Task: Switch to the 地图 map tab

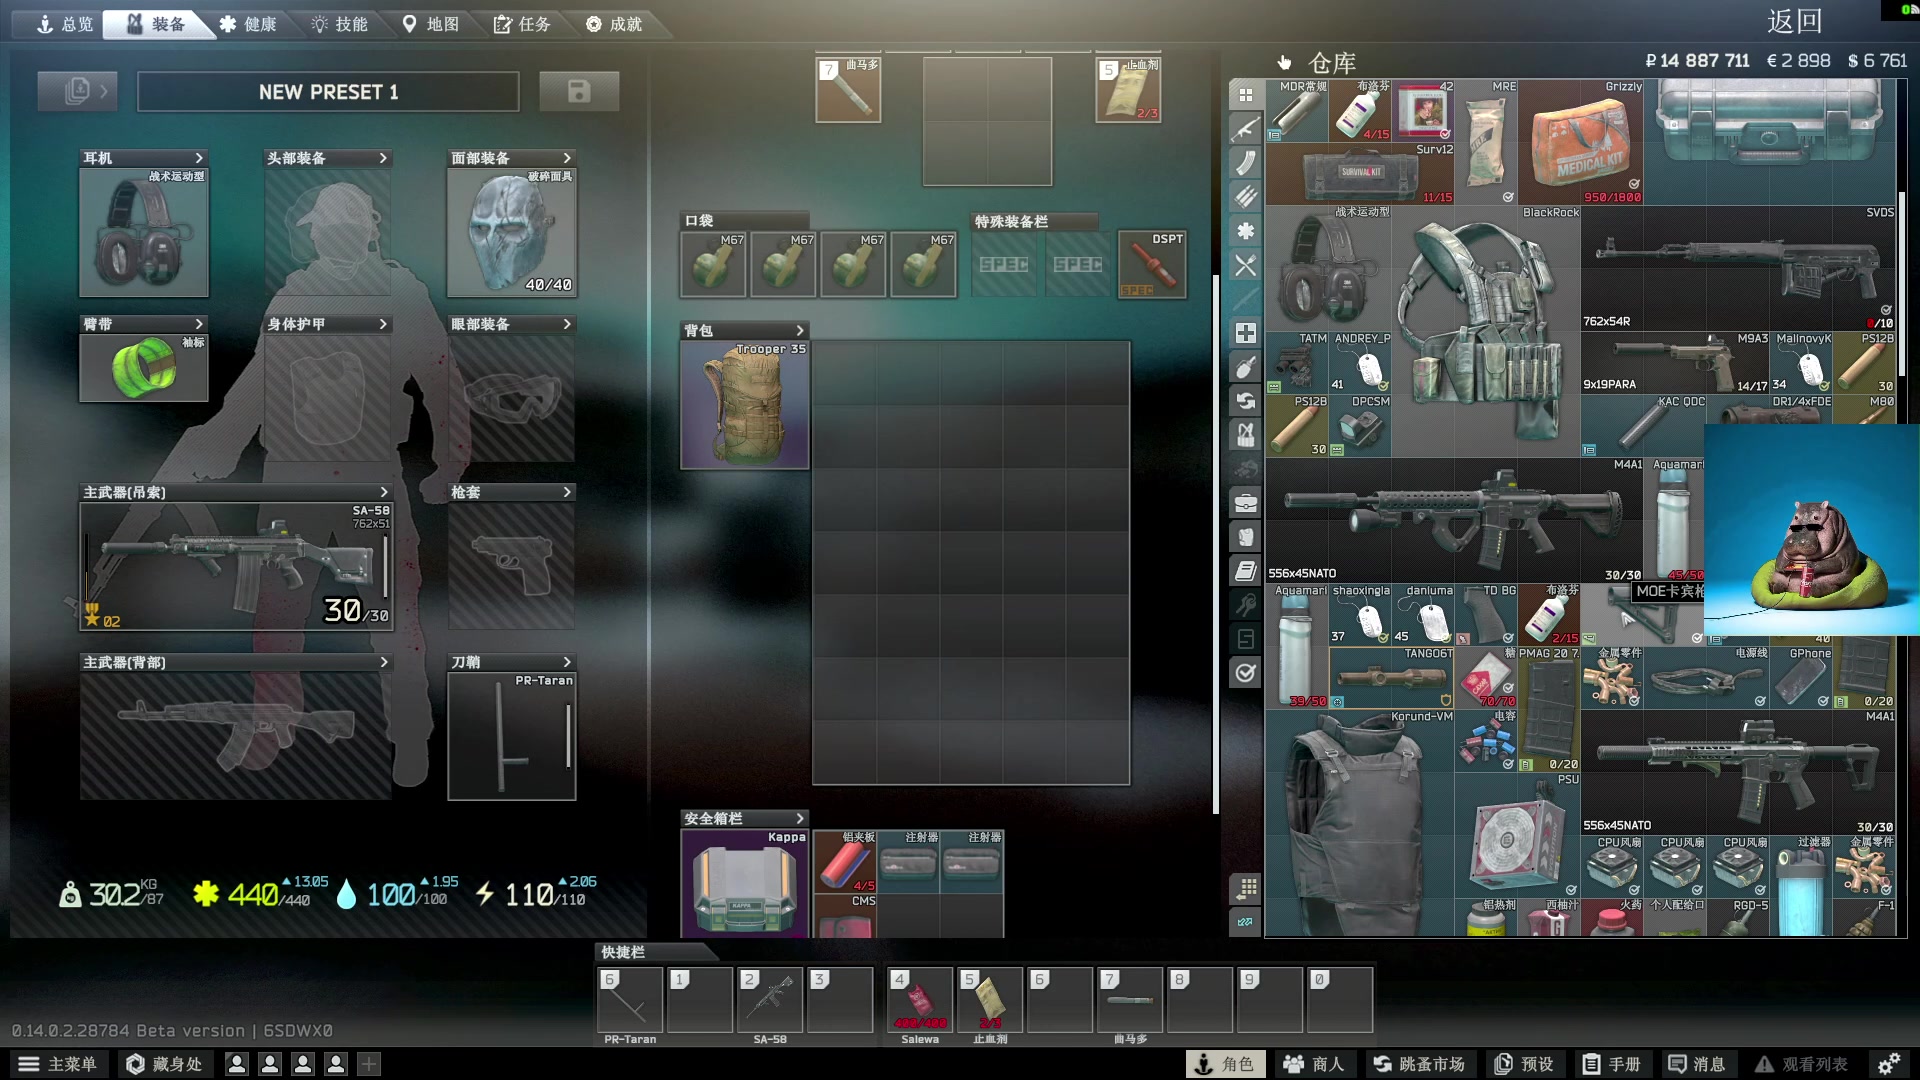Action: coord(431,24)
